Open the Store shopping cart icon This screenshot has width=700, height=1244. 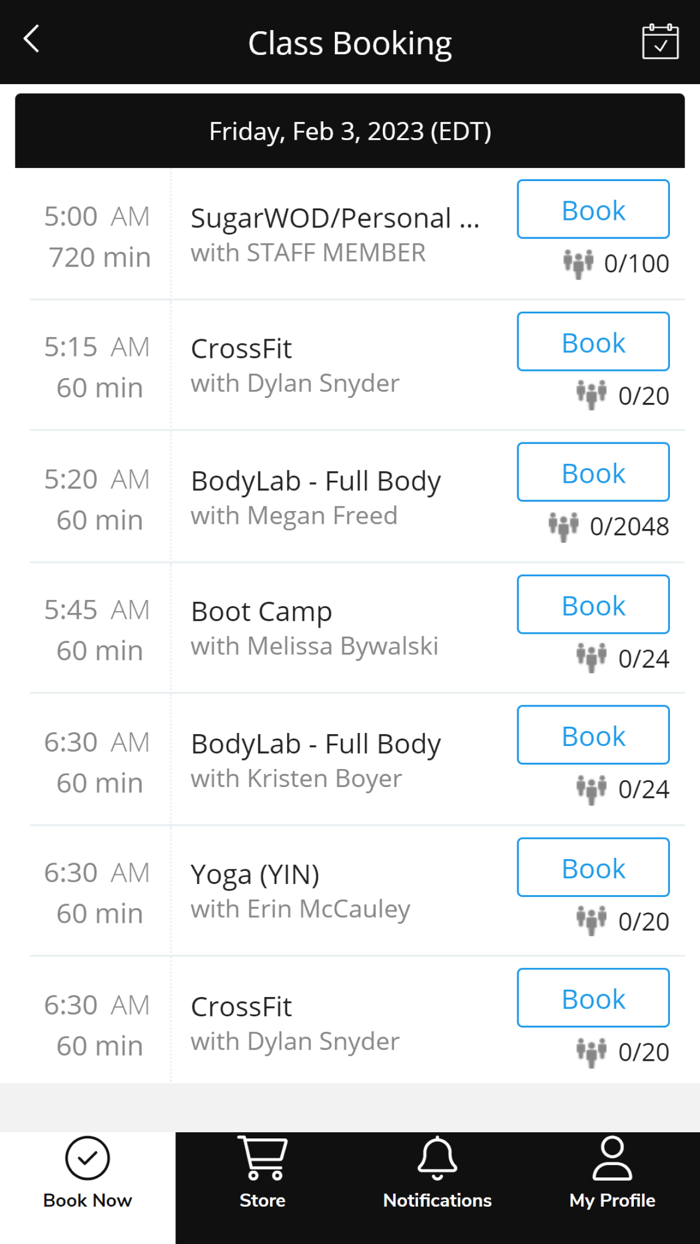point(262,1158)
